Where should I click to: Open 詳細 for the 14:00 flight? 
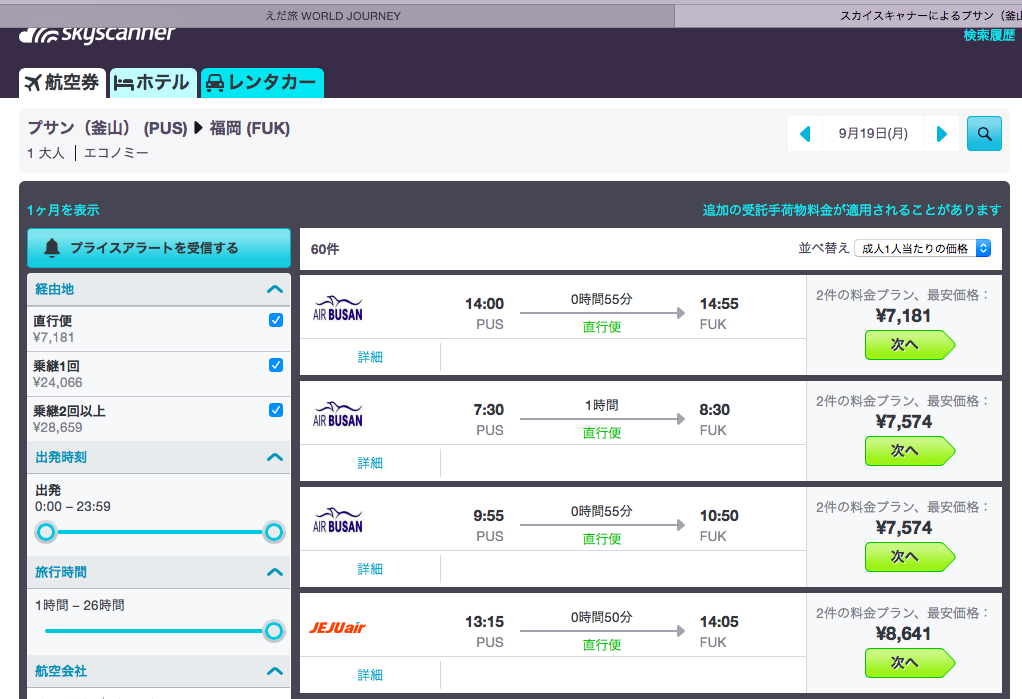pos(370,357)
